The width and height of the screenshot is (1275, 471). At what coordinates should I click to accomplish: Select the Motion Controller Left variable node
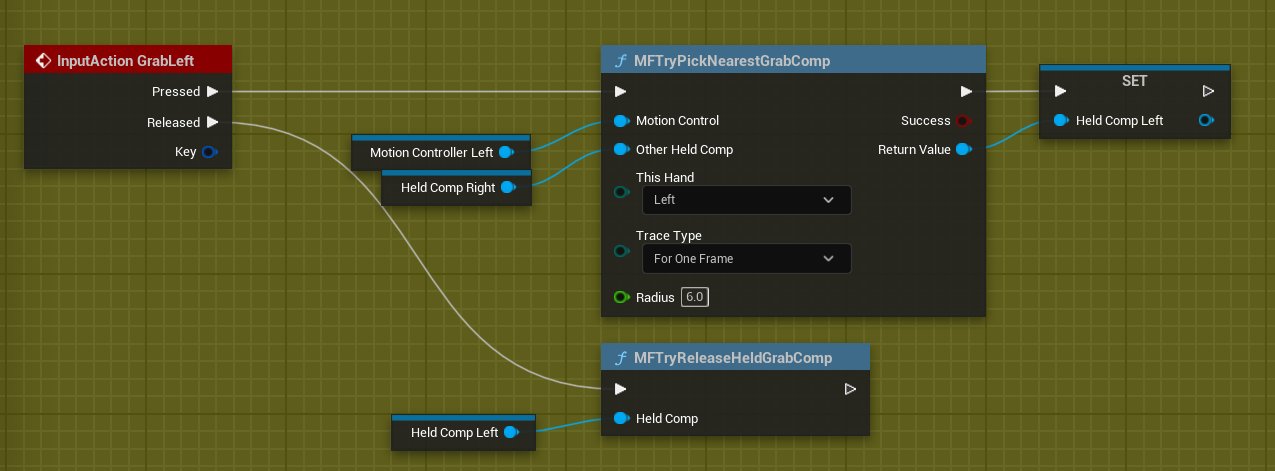click(x=431, y=153)
